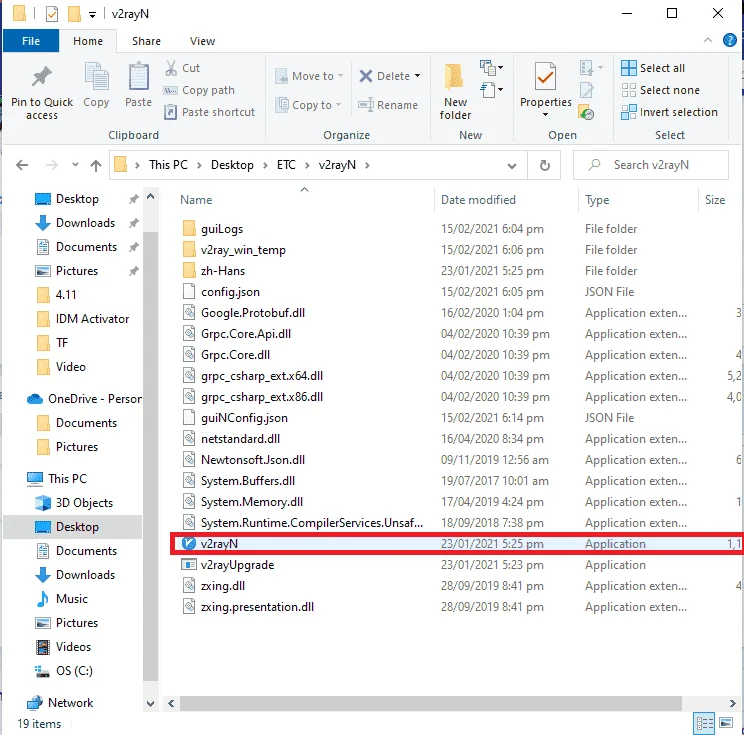Expand the Easy access dropdown
Screen dimensions: 744x735
tap(492, 89)
